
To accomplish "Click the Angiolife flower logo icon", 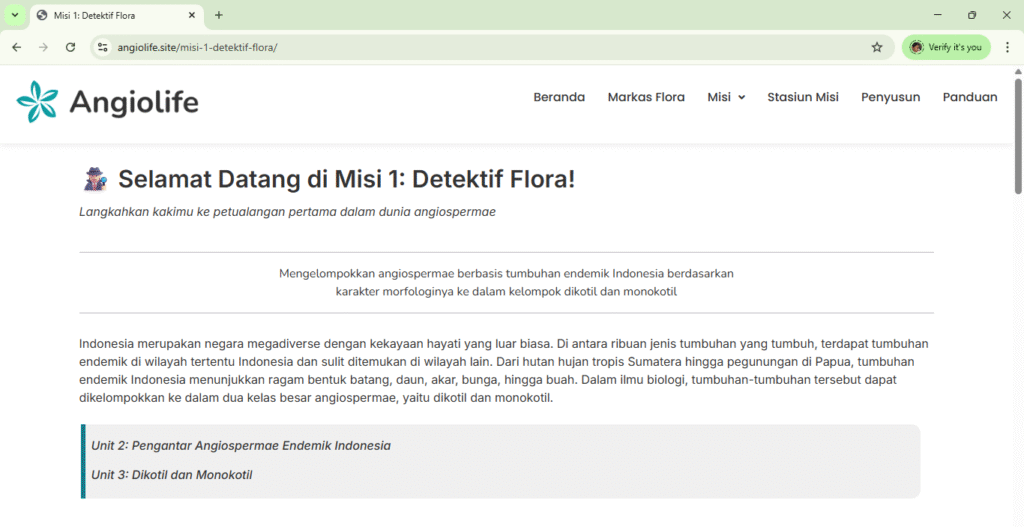I will coord(37,102).
